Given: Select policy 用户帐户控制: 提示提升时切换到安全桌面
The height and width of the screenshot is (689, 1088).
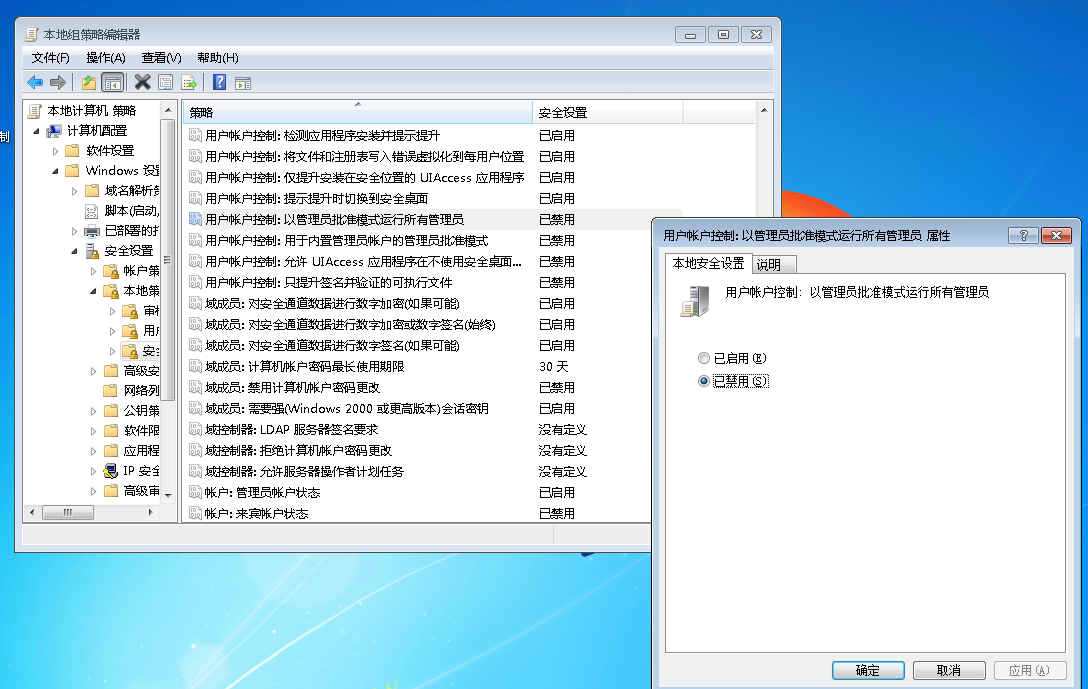Looking at the screenshot, I should point(316,198).
